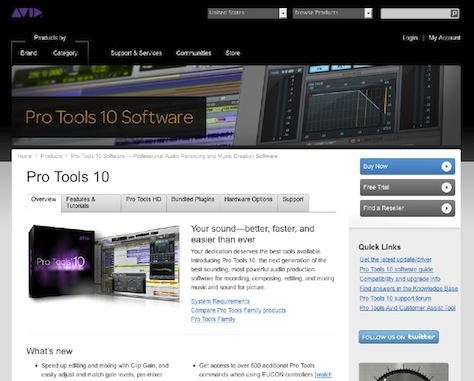Click the 'What's new' heading
Screen dimensions: 474x381
pyautogui.click(x=49, y=351)
